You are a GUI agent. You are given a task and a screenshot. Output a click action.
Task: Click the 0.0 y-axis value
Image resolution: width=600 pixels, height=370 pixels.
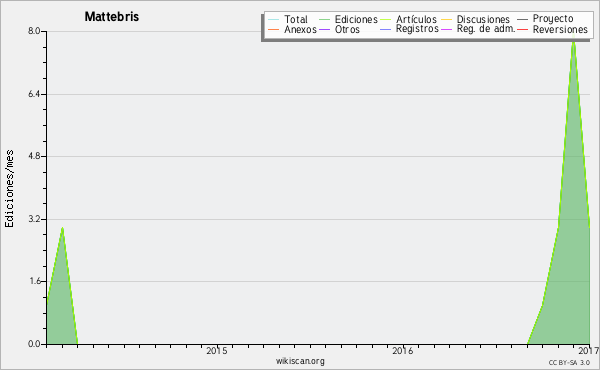click(34, 344)
